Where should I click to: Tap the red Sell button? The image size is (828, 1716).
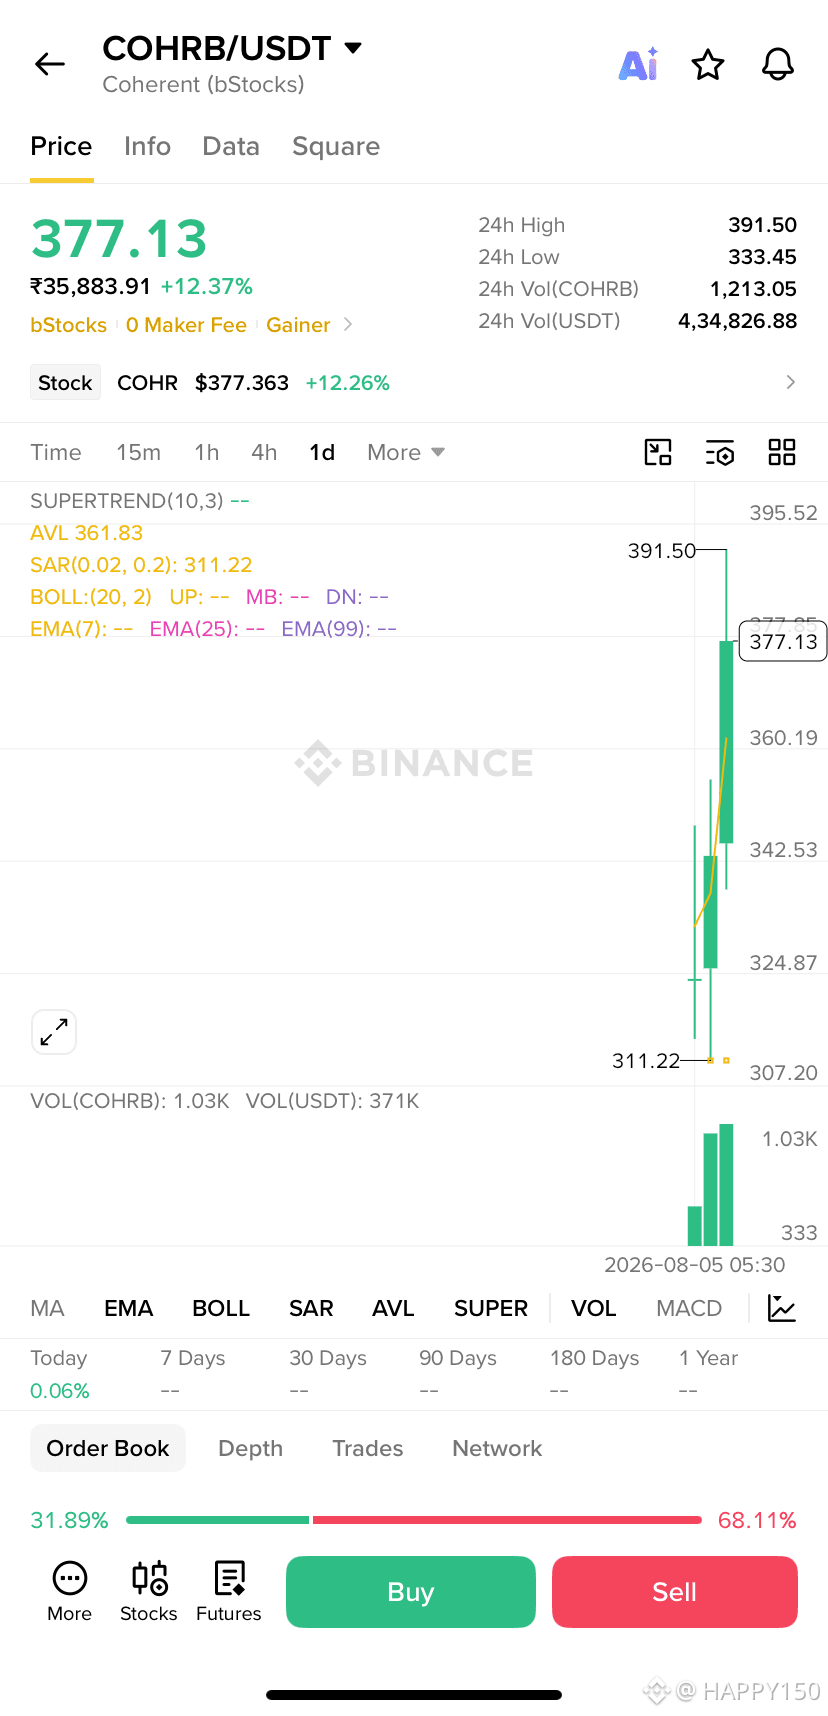675,1592
